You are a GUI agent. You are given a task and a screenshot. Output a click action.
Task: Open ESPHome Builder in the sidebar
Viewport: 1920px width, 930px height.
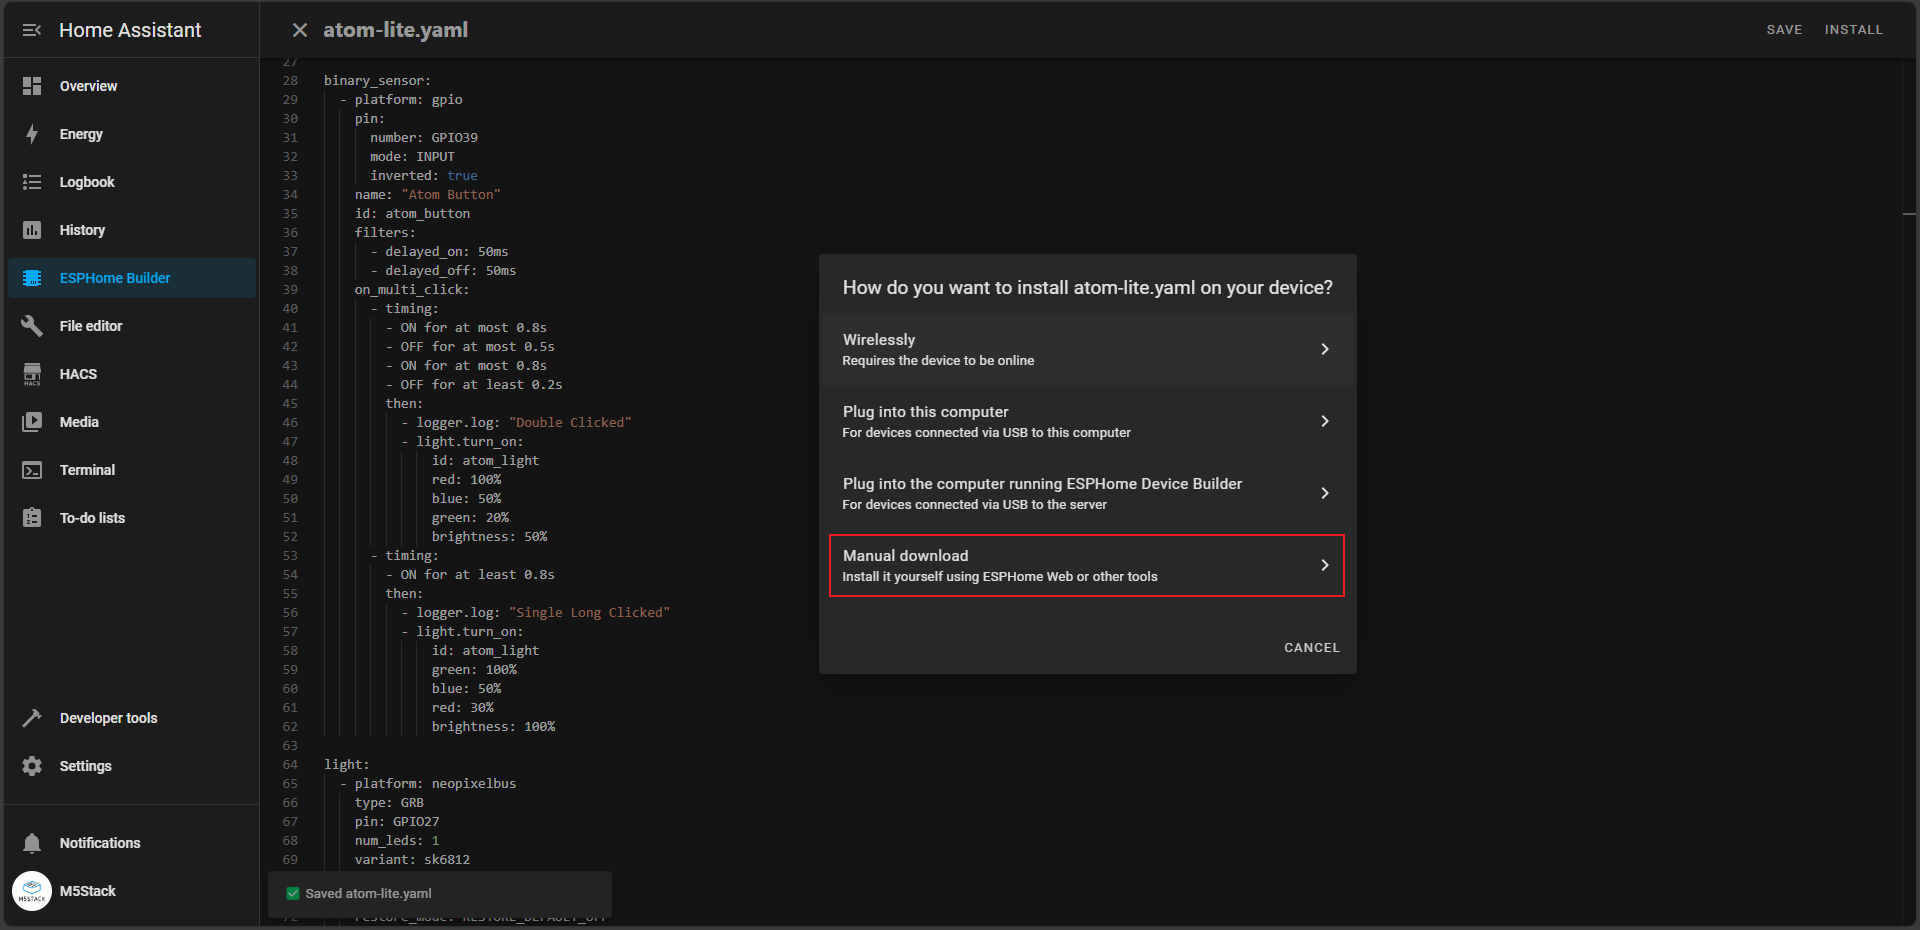click(132, 278)
